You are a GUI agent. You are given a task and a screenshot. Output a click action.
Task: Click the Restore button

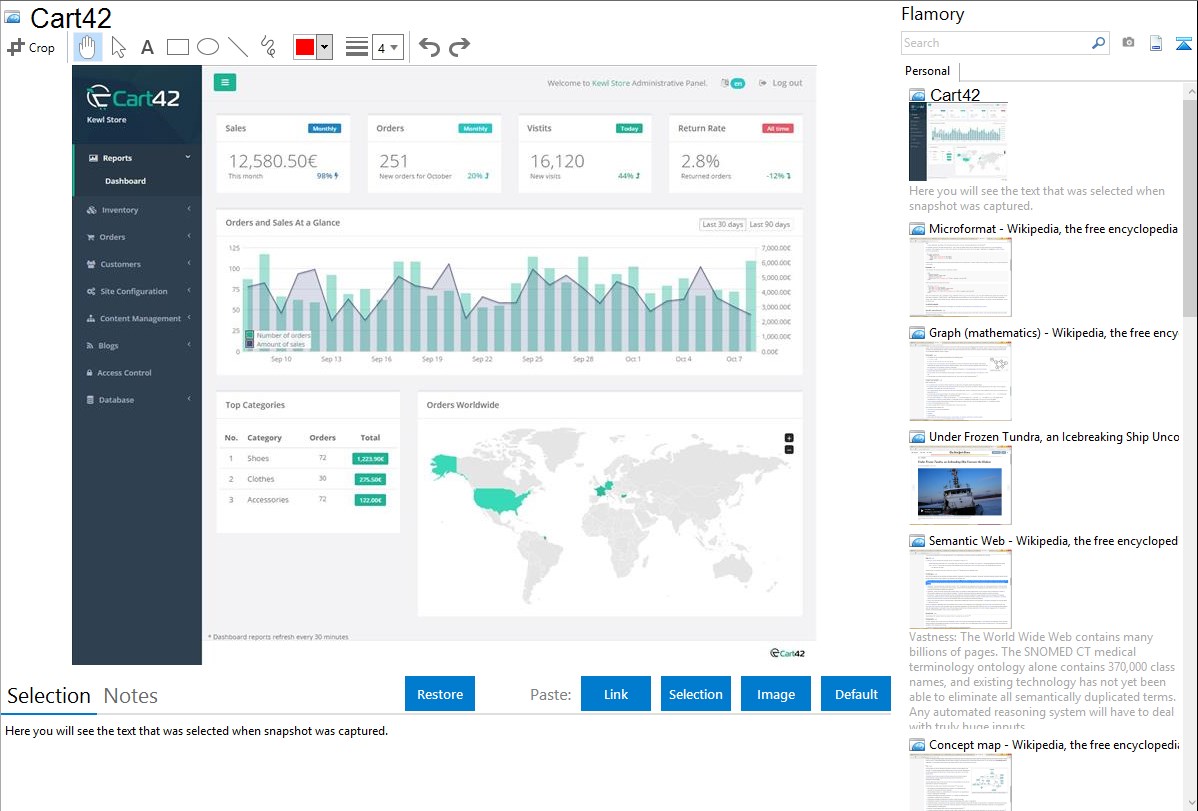click(x=440, y=694)
